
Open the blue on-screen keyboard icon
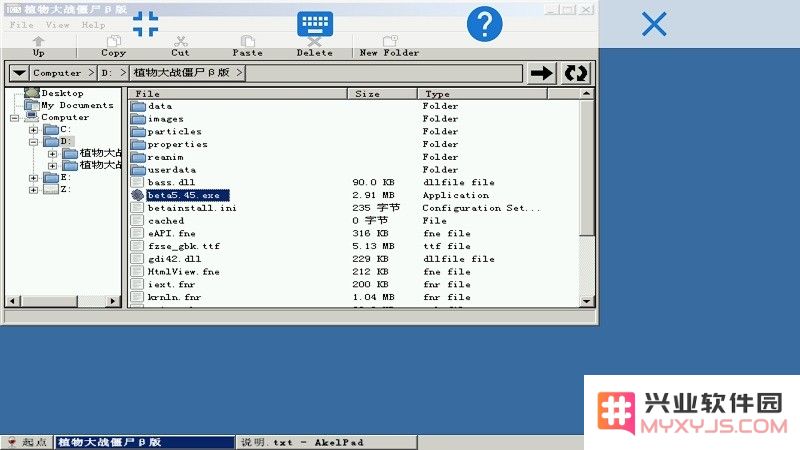pos(315,23)
